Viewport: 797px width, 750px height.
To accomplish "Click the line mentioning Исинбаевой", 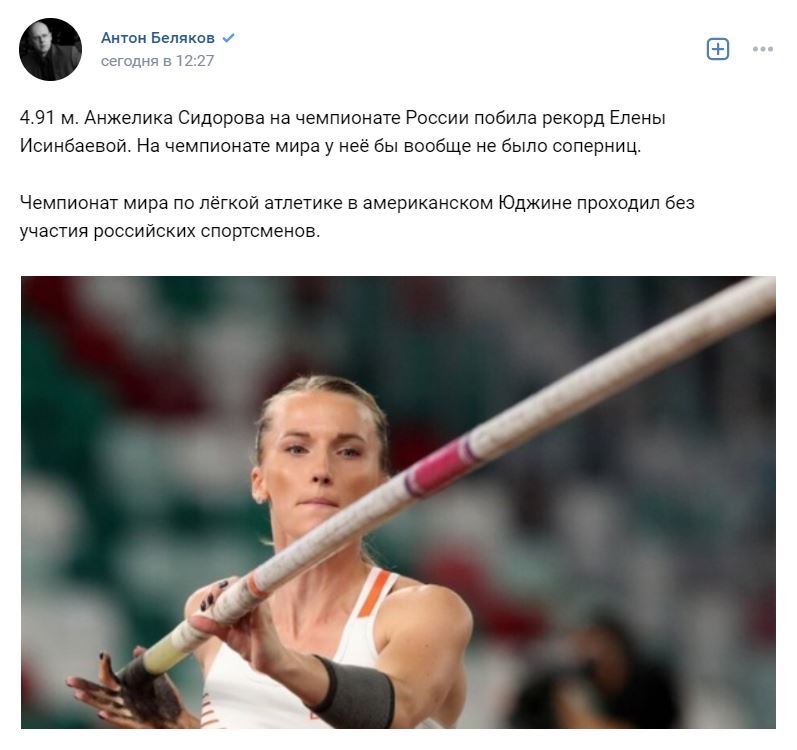I will click(x=330, y=146).
